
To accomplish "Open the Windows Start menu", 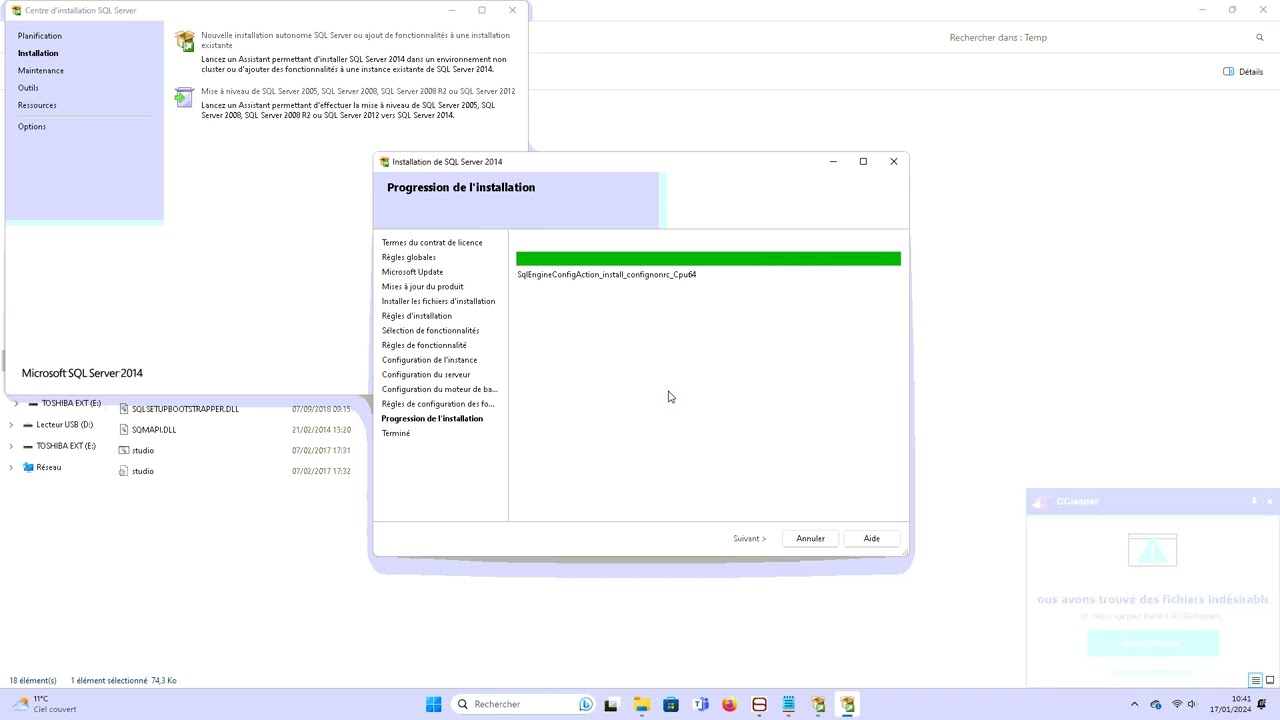I will click(433, 705).
